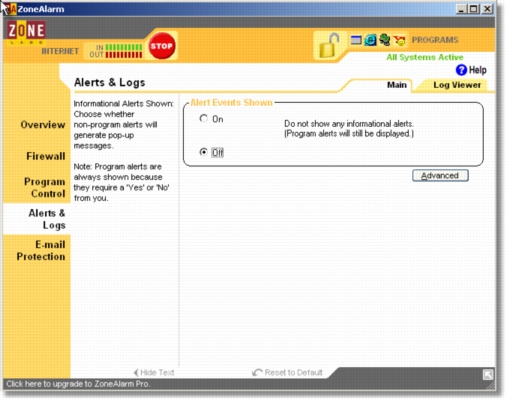Click the Alerts & Logs page heading
Image resolution: width=506 pixels, height=400 pixels.
(109, 82)
